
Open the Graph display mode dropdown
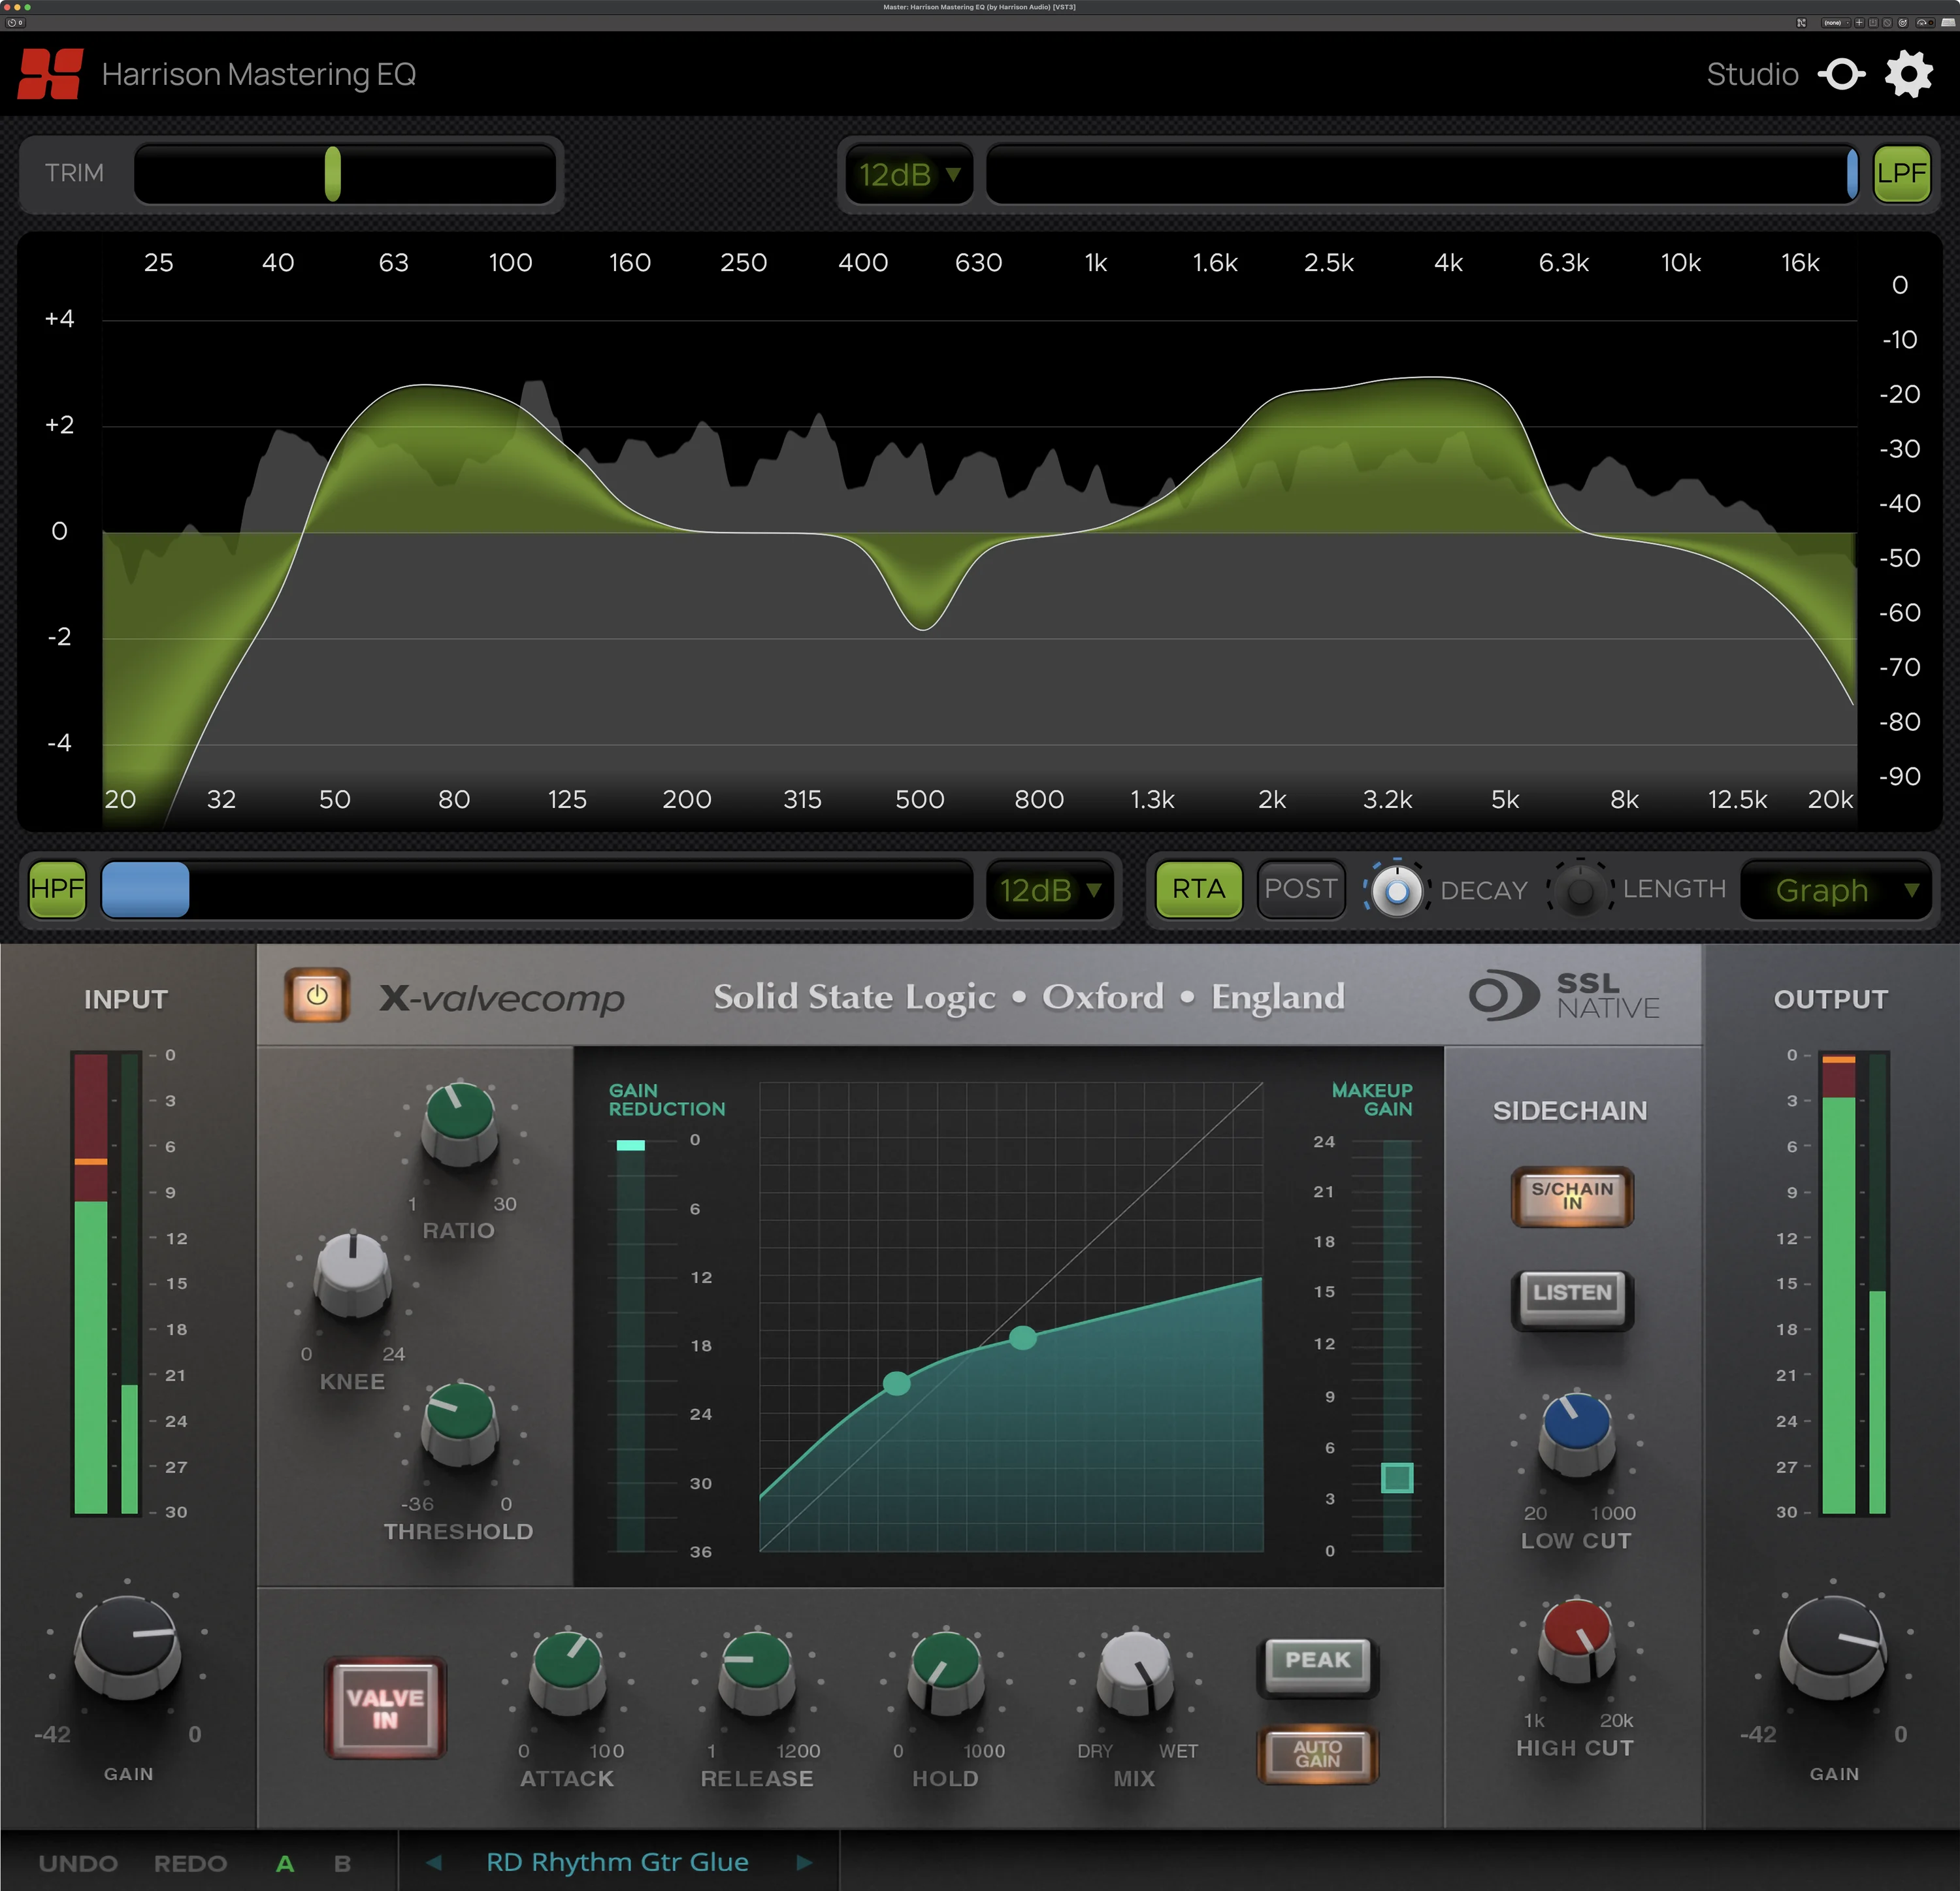pos(1836,890)
